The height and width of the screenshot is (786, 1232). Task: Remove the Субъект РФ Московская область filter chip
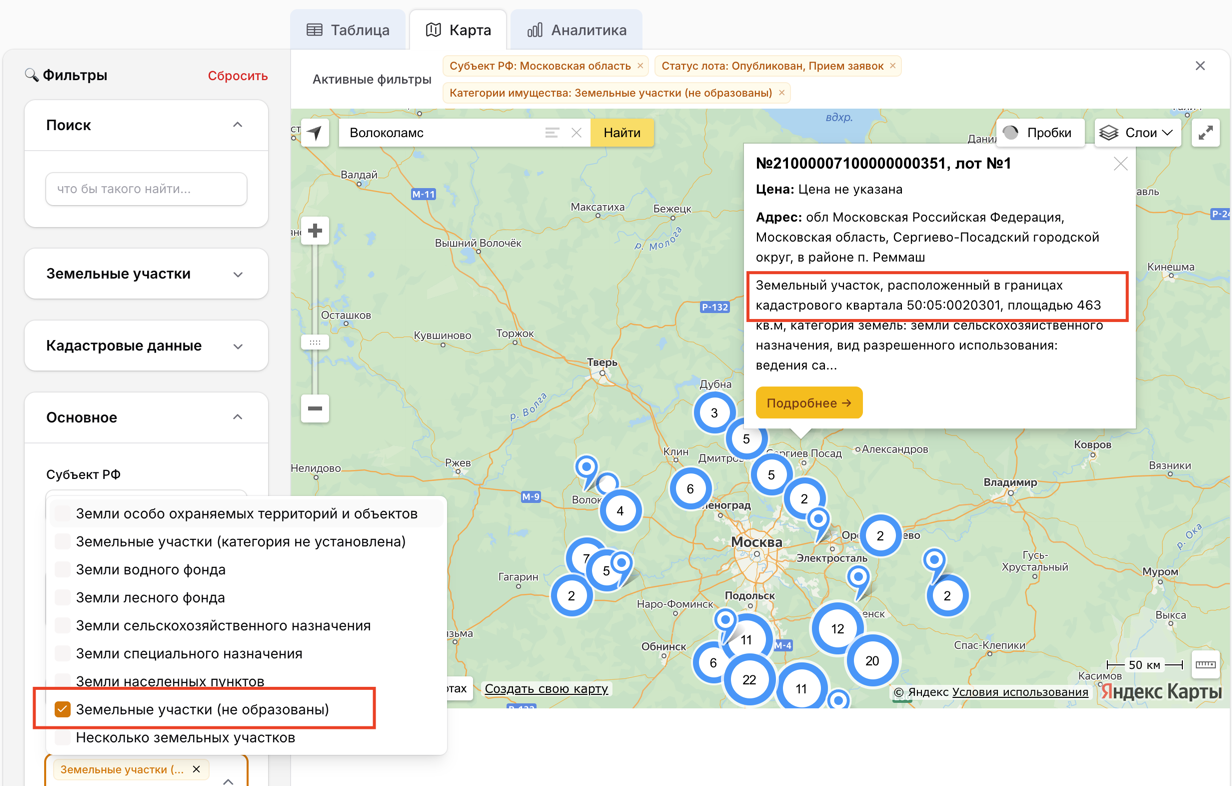tap(640, 66)
